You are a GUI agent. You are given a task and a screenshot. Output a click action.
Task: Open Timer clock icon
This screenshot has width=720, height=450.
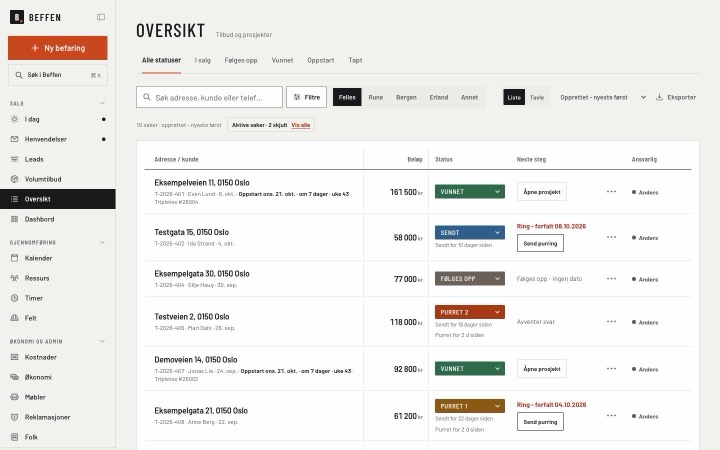tap(15, 298)
